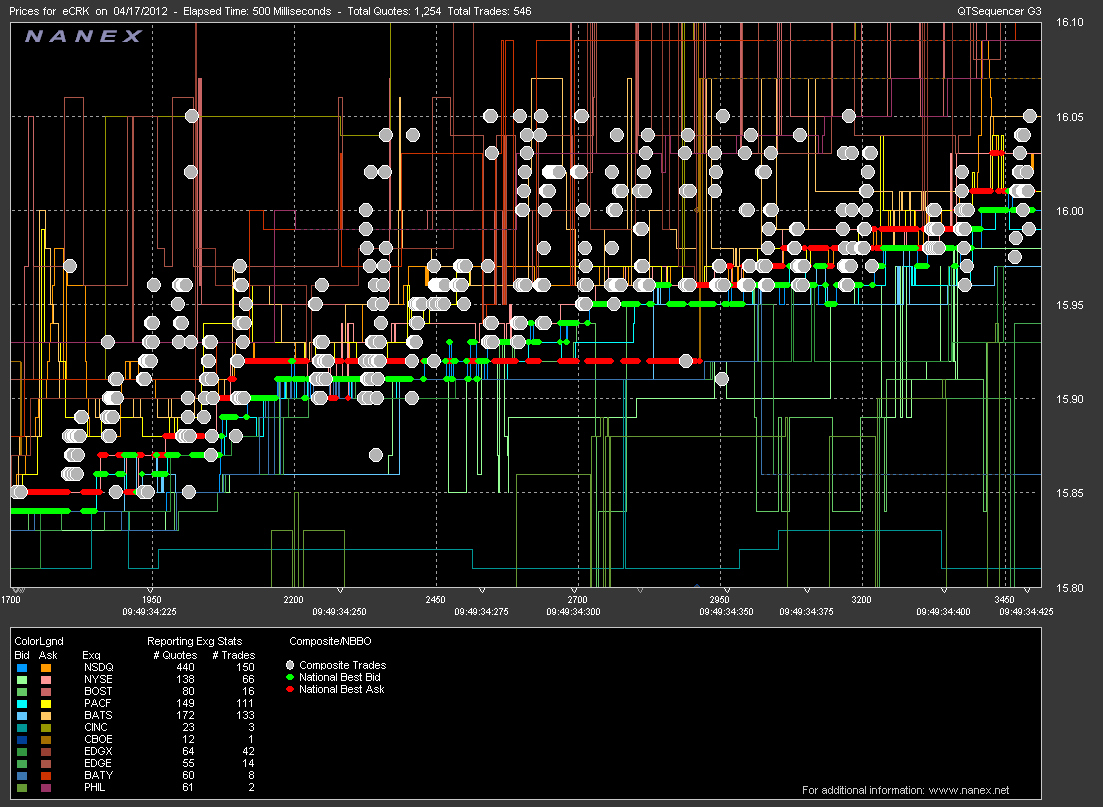The height and width of the screenshot is (807, 1103).
Task: Click the NSDQ exchange label
Action: click(x=98, y=667)
